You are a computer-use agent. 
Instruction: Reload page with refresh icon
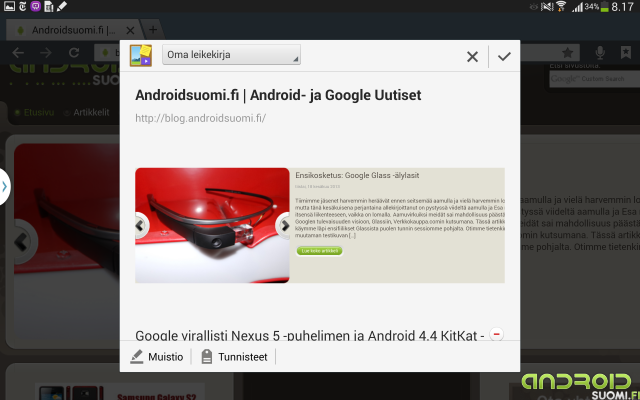[x=74, y=52]
